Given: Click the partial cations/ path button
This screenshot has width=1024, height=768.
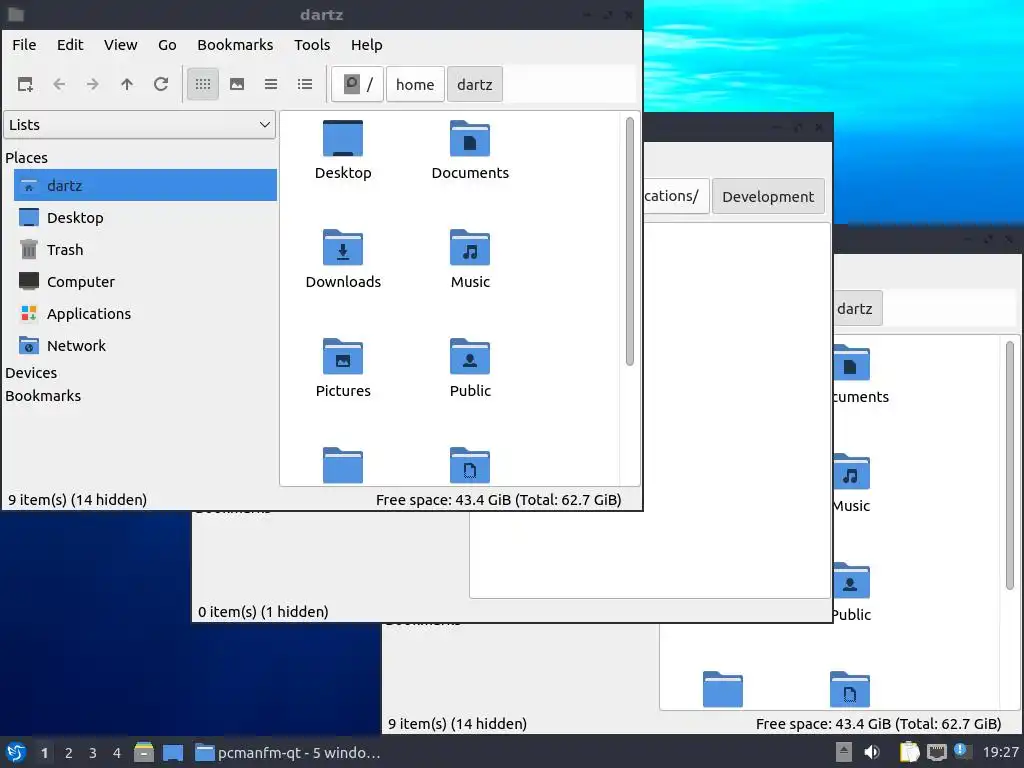Looking at the screenshot, I should [675, 196].
